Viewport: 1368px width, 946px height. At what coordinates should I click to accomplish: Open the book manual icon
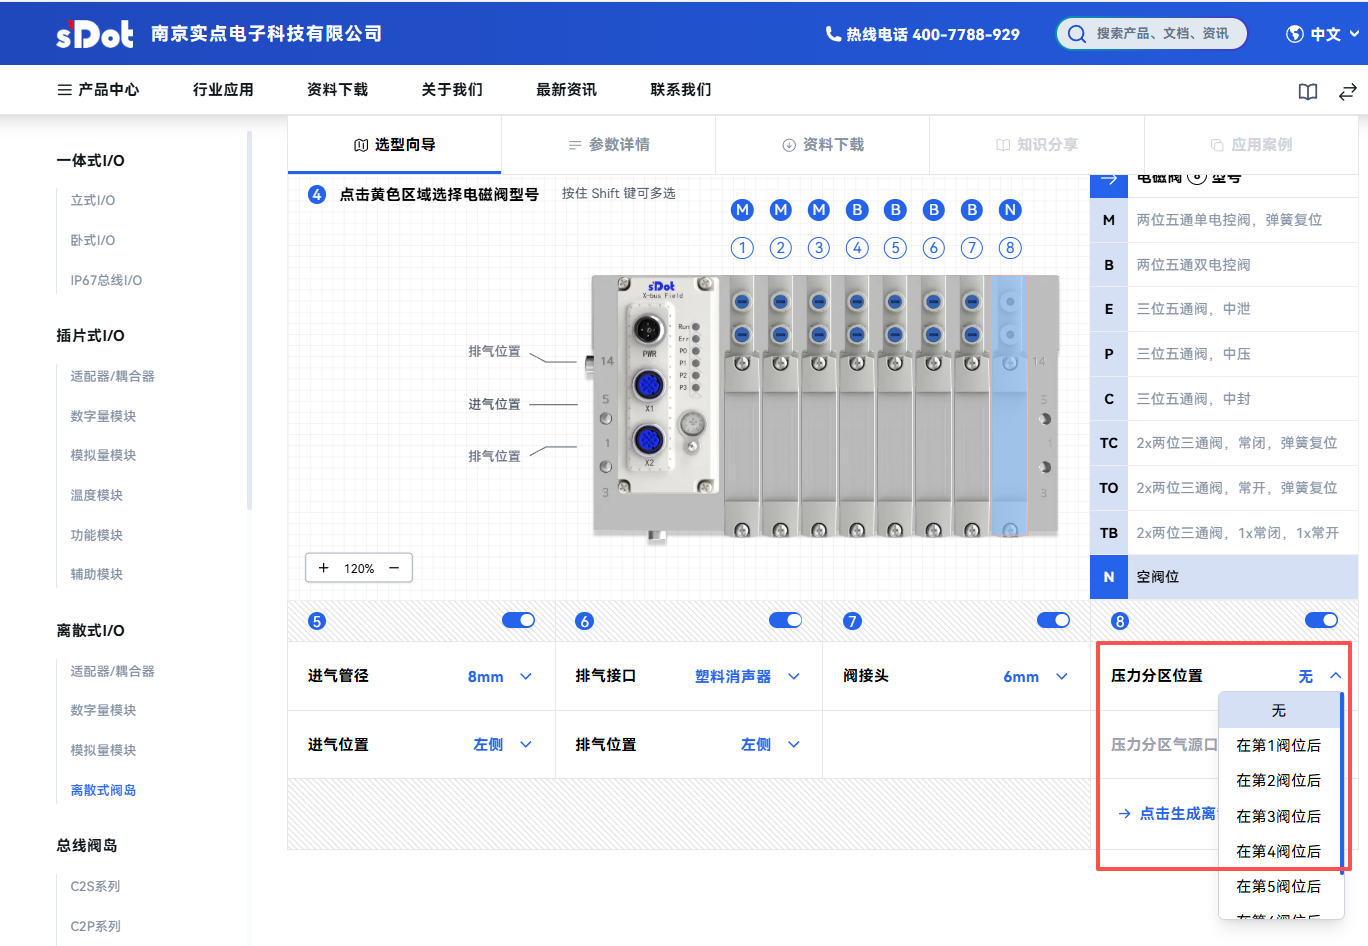pyautogui.click(x=1307, y=92)
